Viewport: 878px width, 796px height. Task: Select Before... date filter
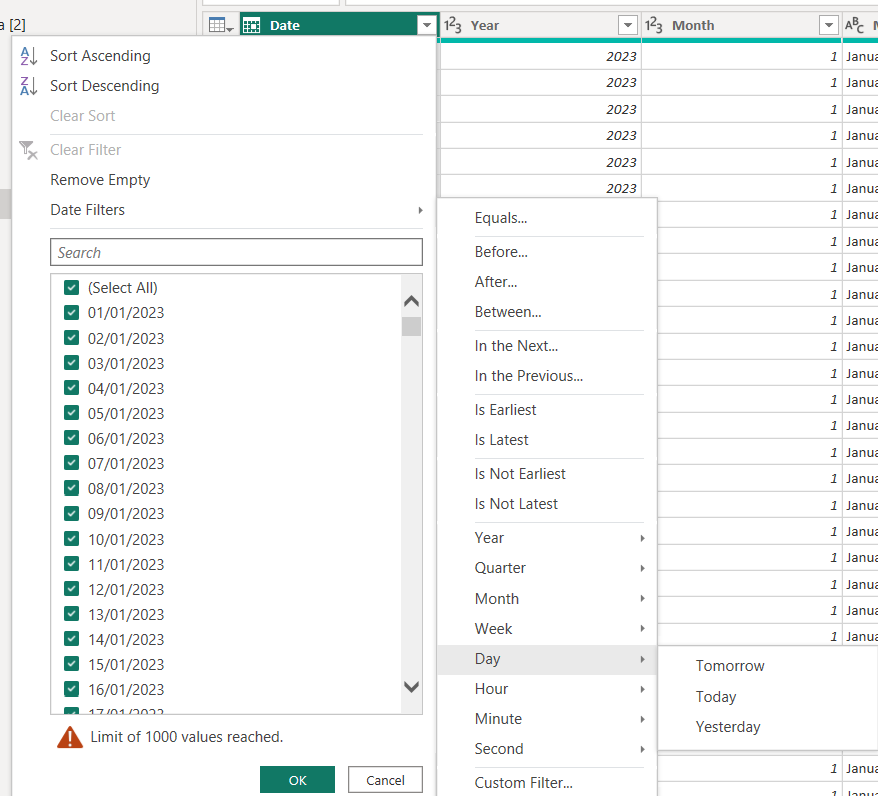pos(501,252)
